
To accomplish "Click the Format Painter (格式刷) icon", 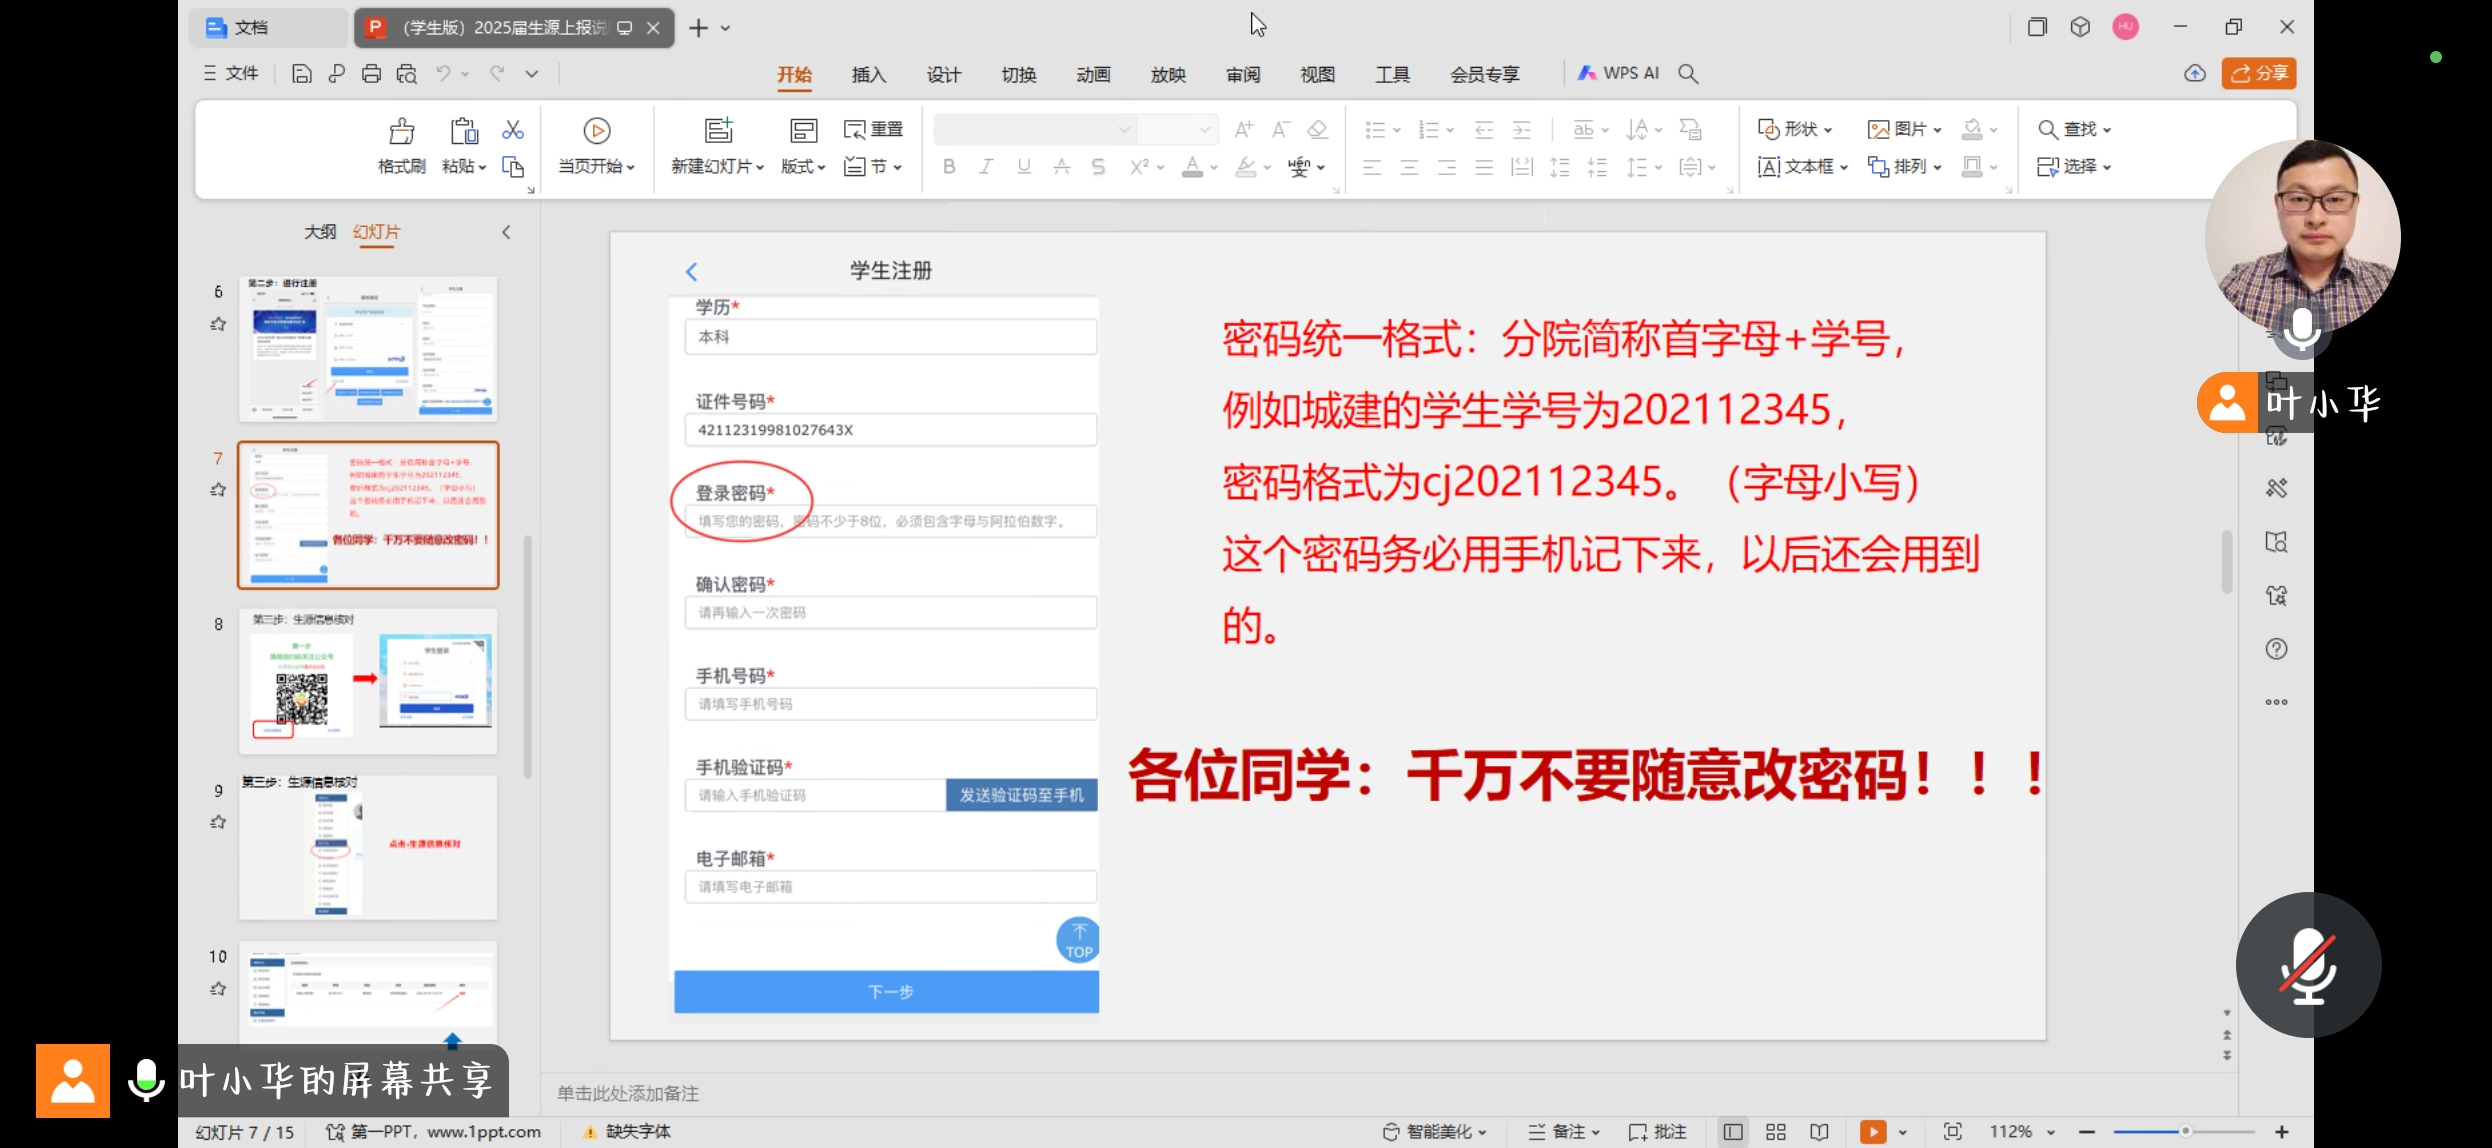I will coord(401,131).
